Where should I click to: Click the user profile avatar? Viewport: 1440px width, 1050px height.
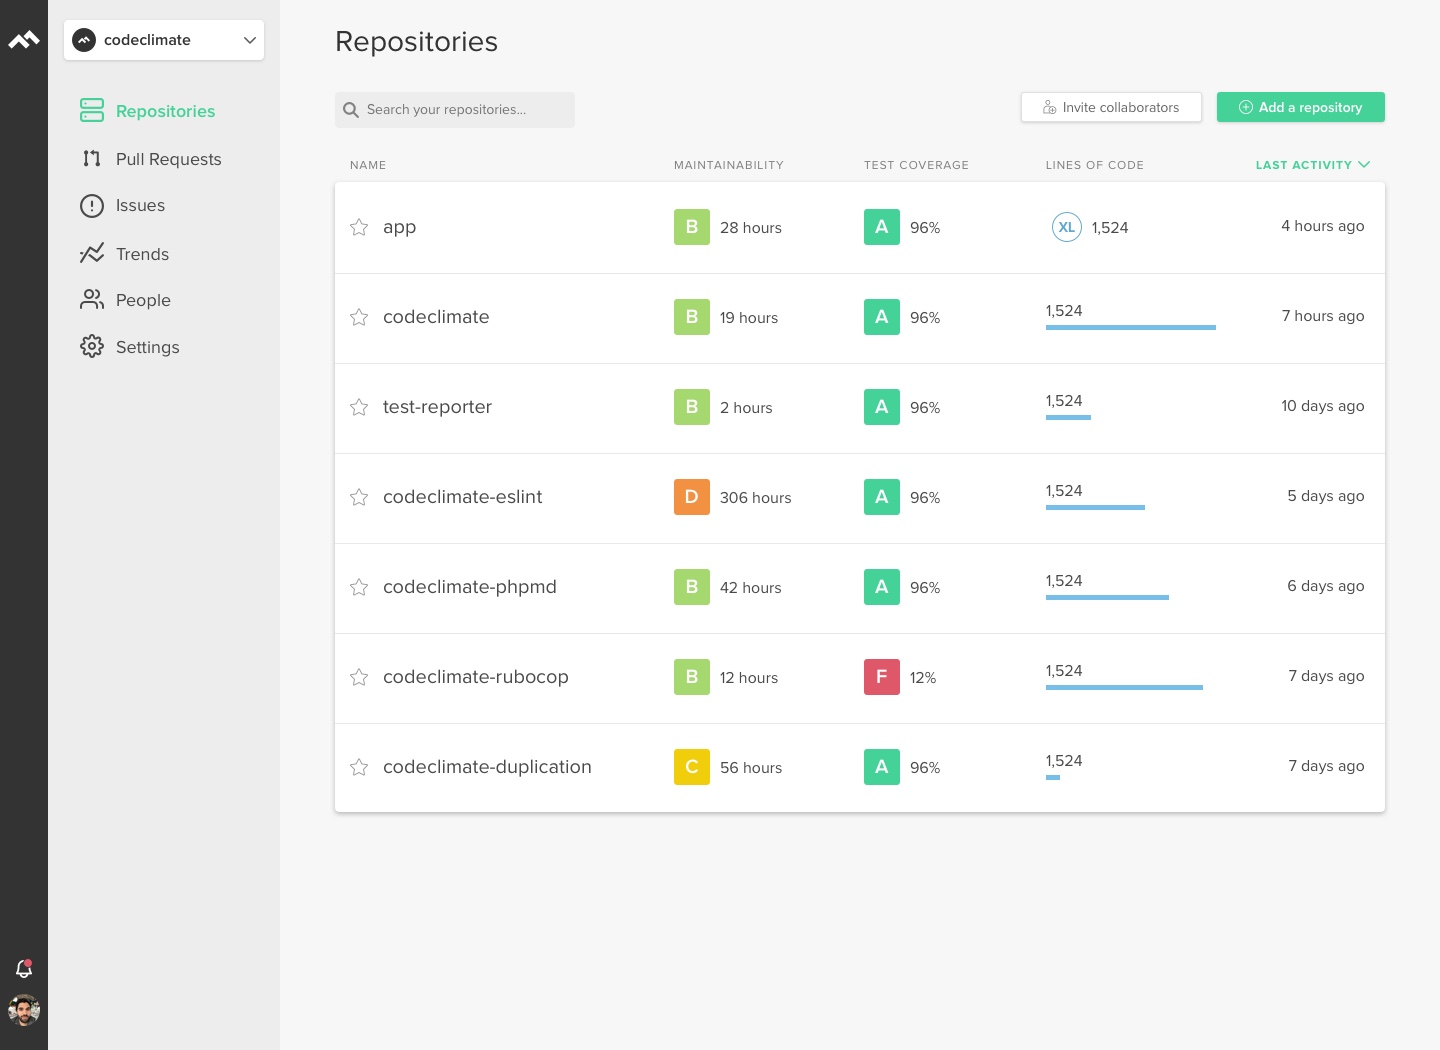coord(24,1010)
